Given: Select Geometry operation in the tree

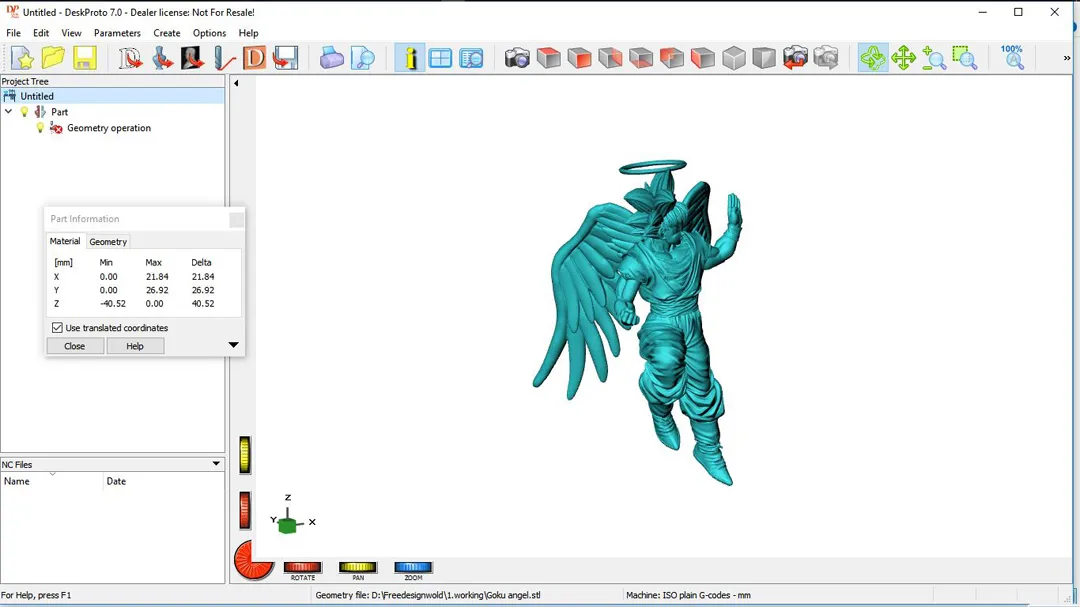Looking at the screenshot, I should (109, 128).
